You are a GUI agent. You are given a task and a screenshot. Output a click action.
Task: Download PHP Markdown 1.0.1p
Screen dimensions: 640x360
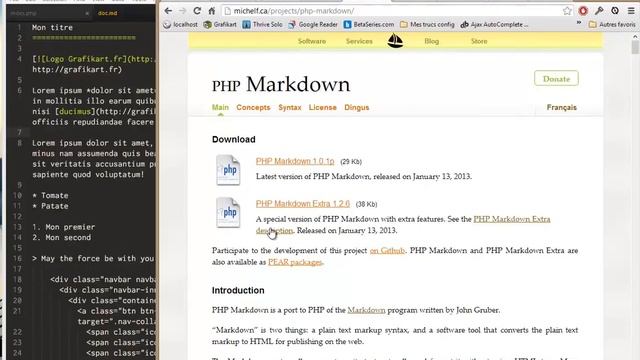pyautogui.click(x=295, y=161)
